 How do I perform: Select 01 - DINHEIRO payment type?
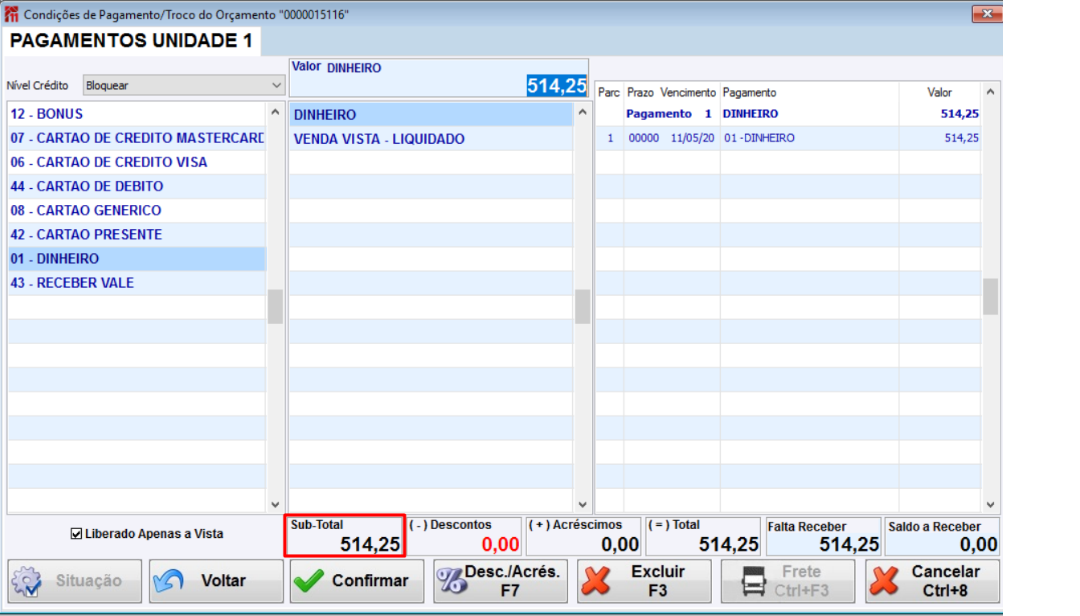point(136,259)
